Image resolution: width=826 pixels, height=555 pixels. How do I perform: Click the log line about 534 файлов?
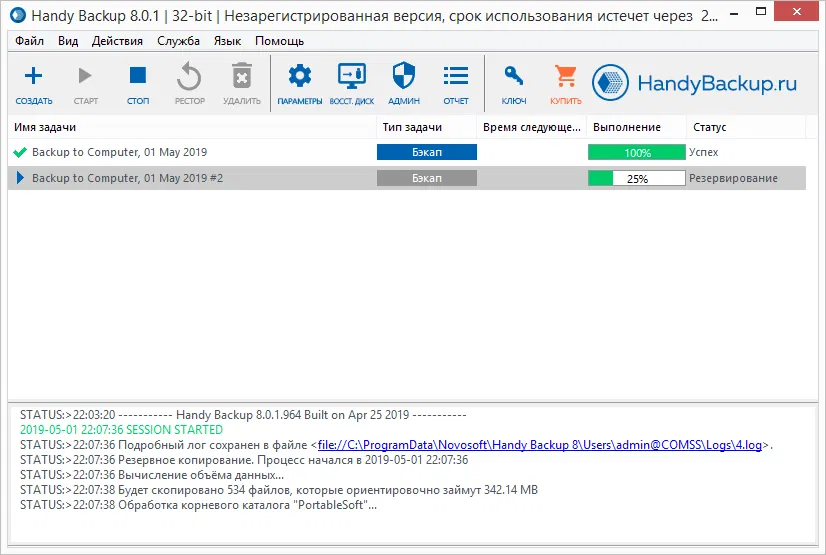(279, 490)
